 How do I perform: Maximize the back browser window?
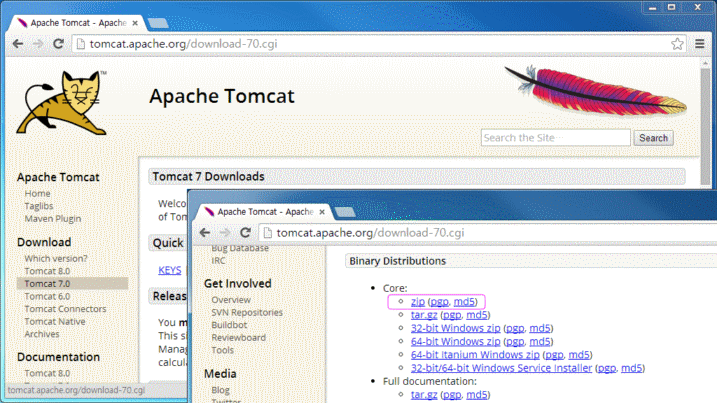pyautogui.click(x=671, y=7)
